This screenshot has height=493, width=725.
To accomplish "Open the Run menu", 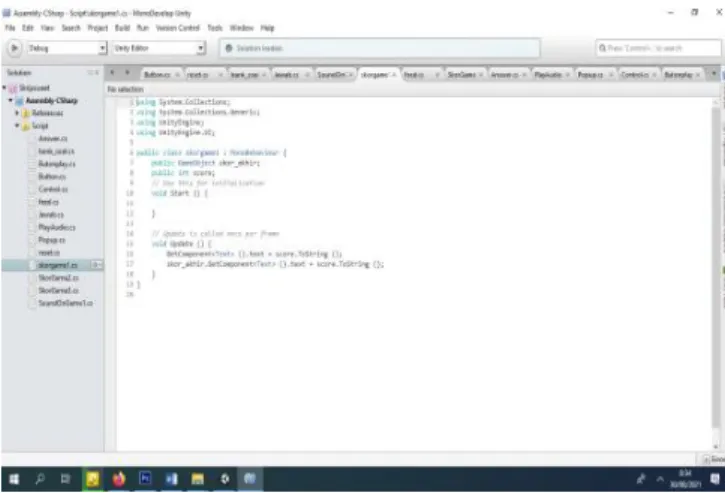I will tap(142, 28).
